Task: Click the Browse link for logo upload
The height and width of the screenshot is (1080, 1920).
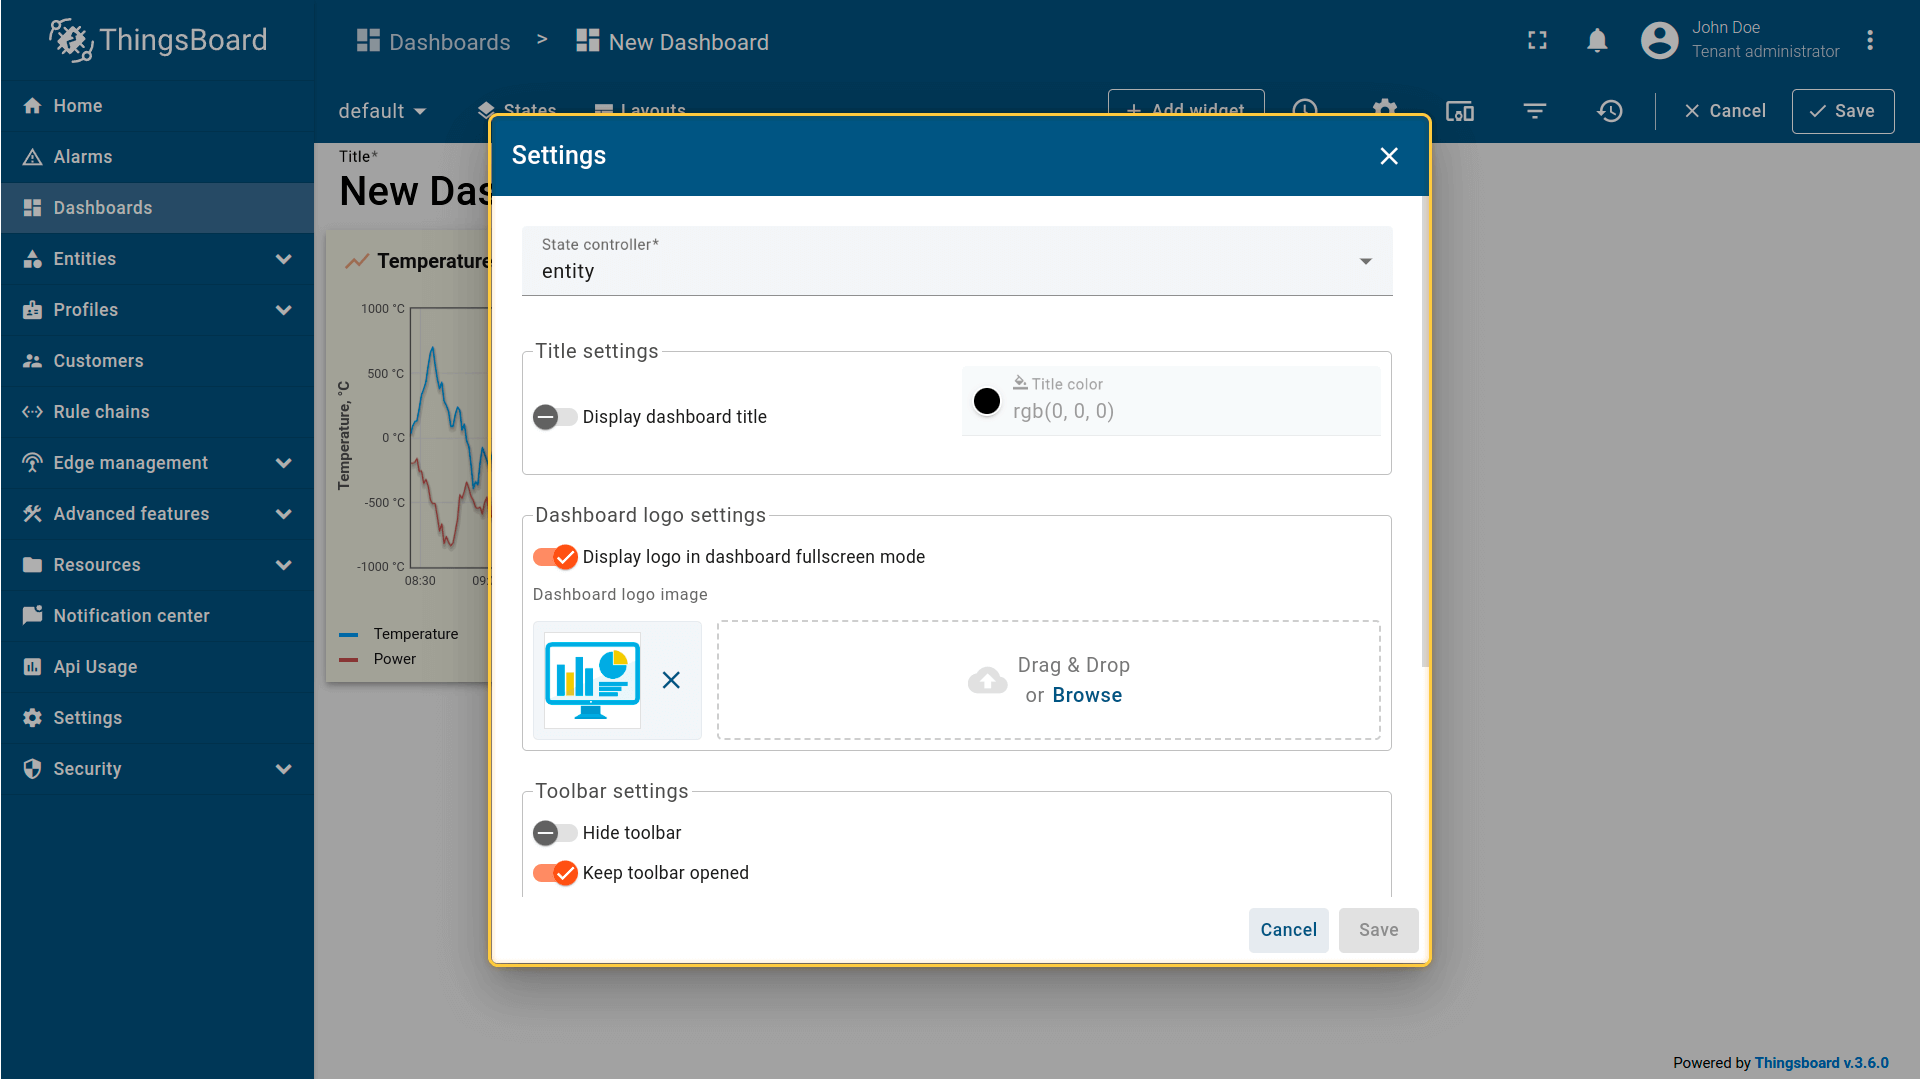Action: click(x=1087, y=695)
